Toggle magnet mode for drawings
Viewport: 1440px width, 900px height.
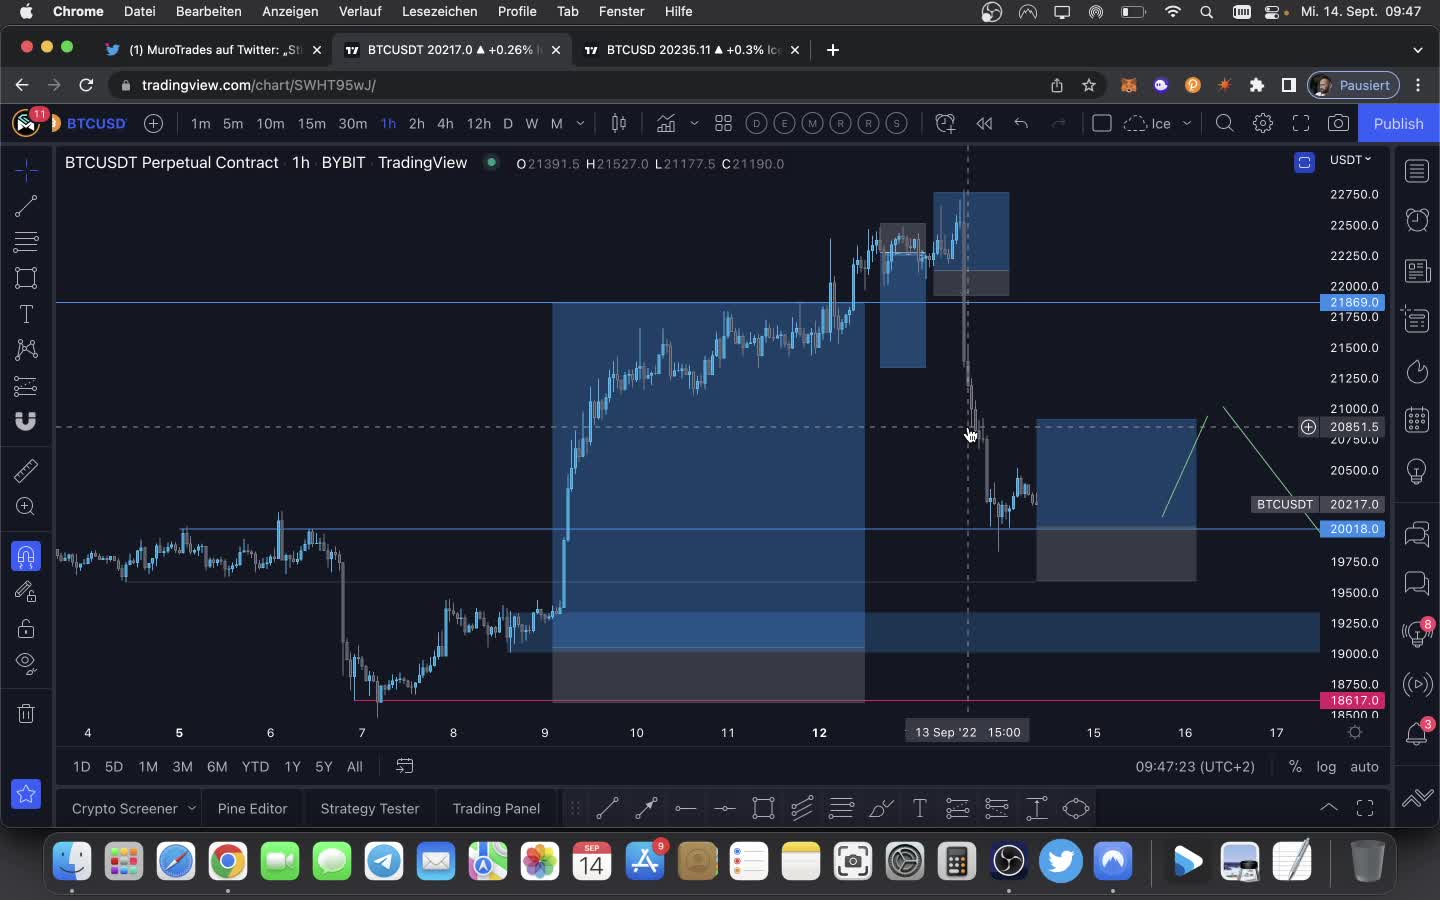pyautogui.click(x=26, y=556)
